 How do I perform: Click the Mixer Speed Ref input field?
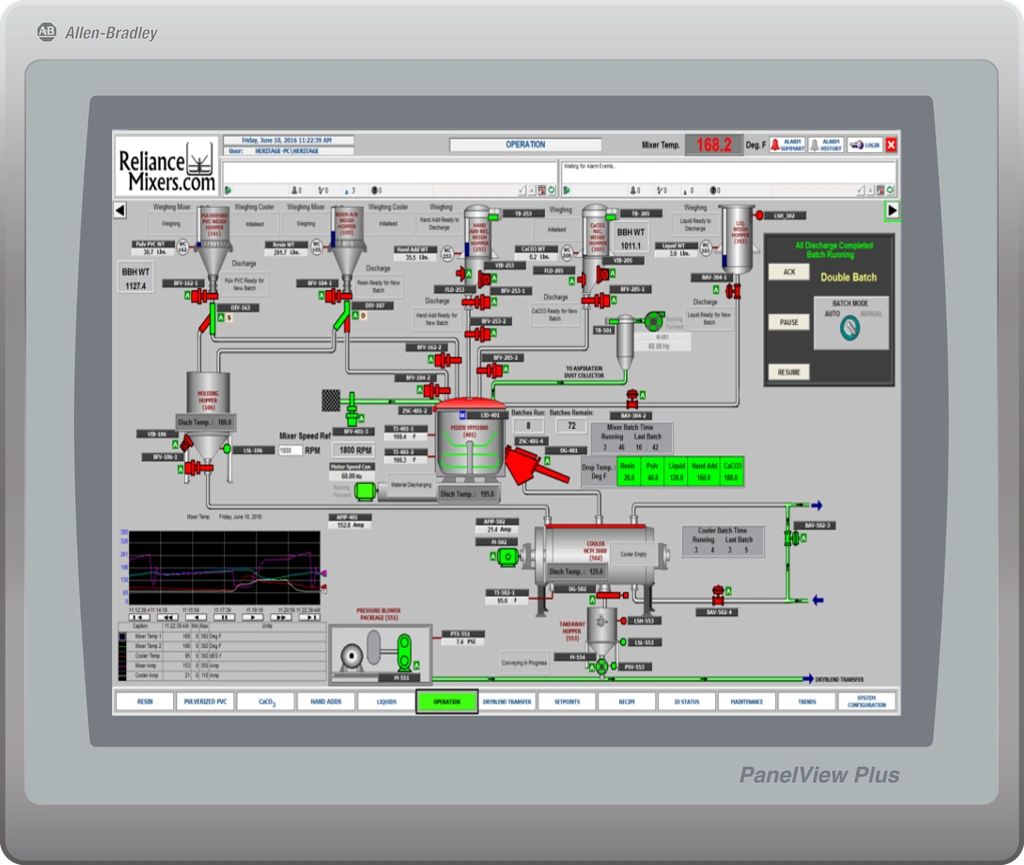(x=290, y=451)
